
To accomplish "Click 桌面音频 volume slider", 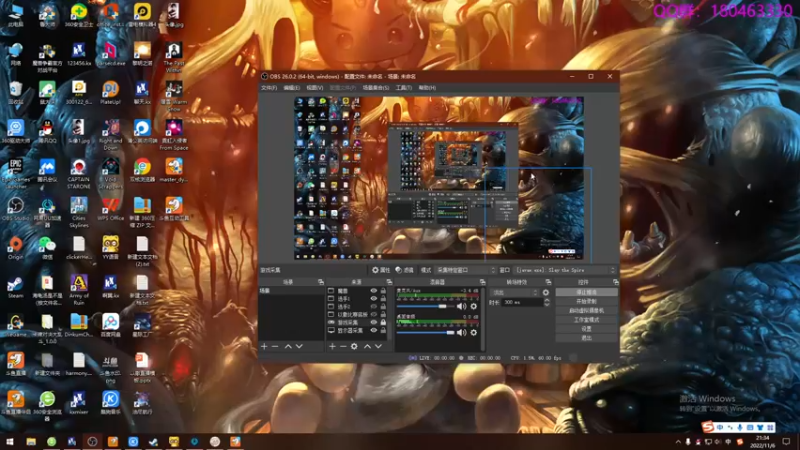I will [x=425, y=333].
